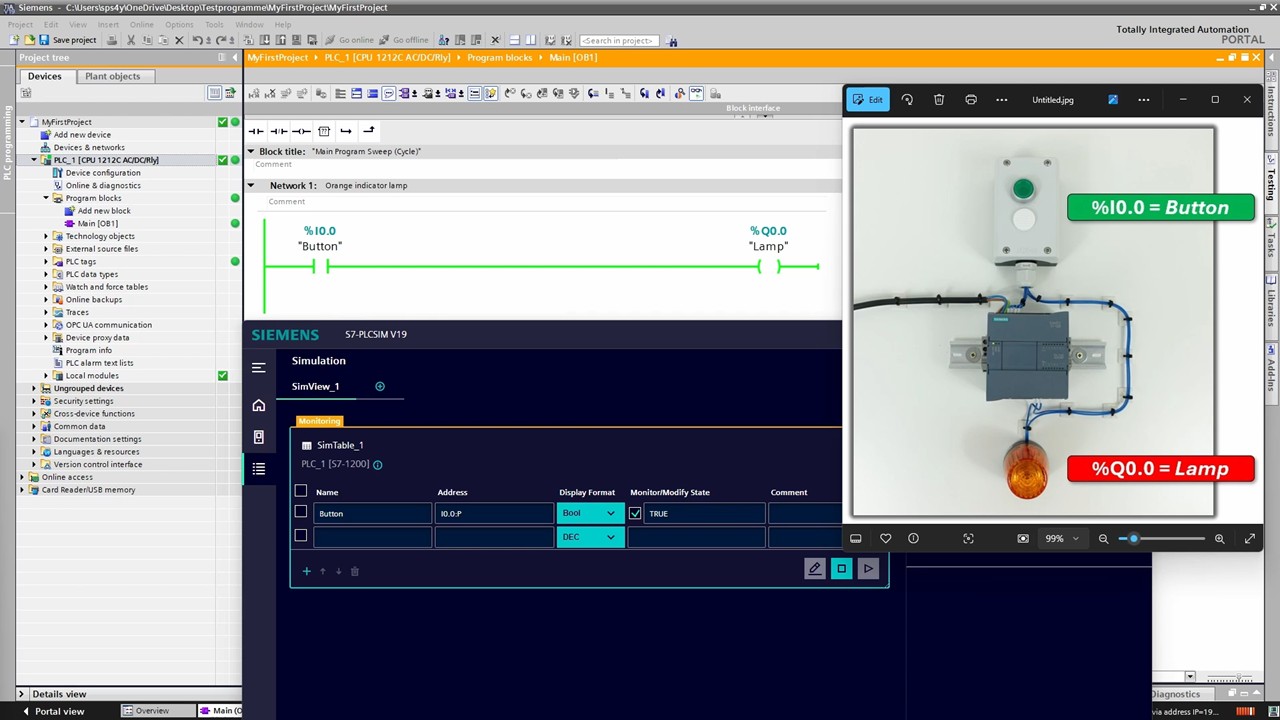Insert an empty box instruction
Image resolution: width=1280 pixels, height=720 pixels.
[x=323, y=131]
